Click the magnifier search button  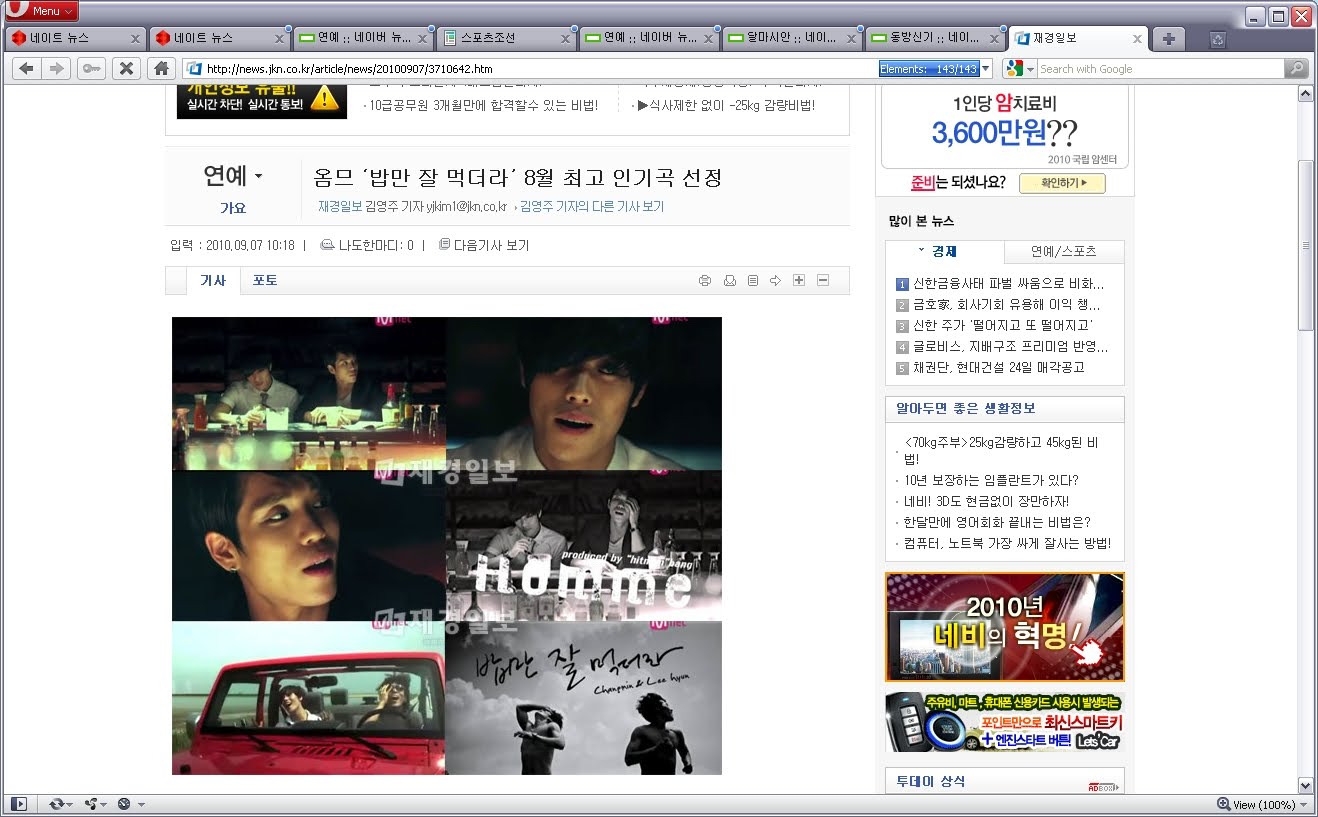[1296, 69]
